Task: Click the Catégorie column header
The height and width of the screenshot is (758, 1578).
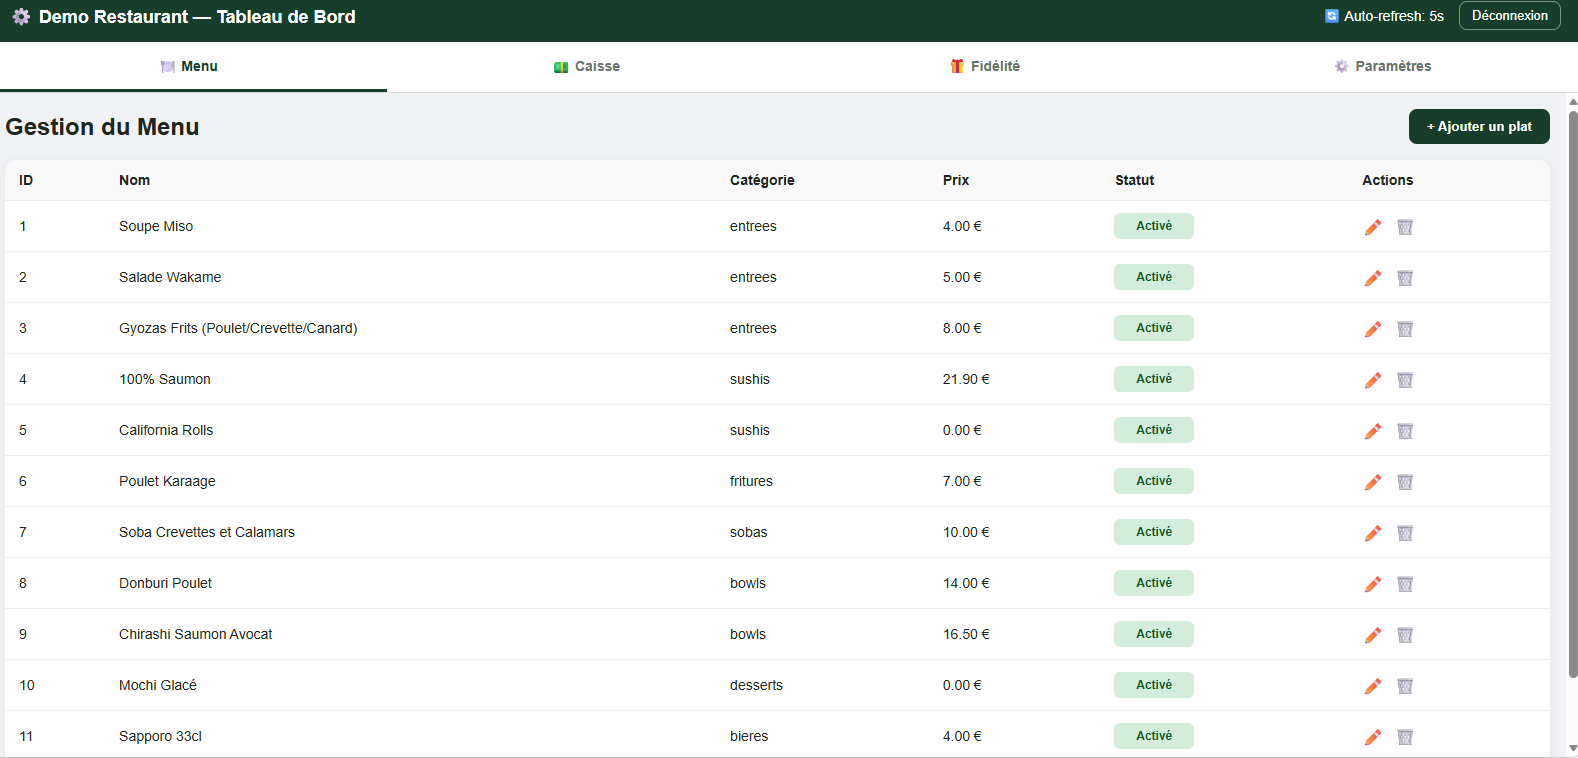Action: (x=762, y=180)
